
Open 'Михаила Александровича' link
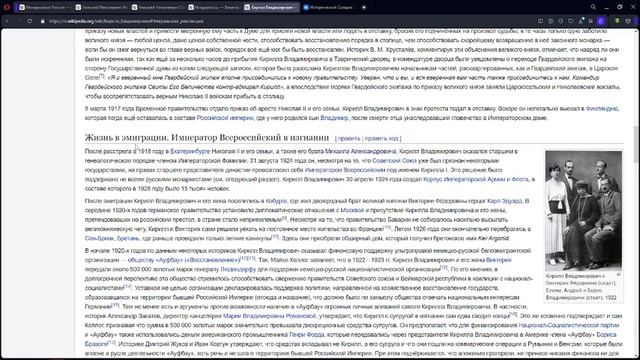pos(360,151)
